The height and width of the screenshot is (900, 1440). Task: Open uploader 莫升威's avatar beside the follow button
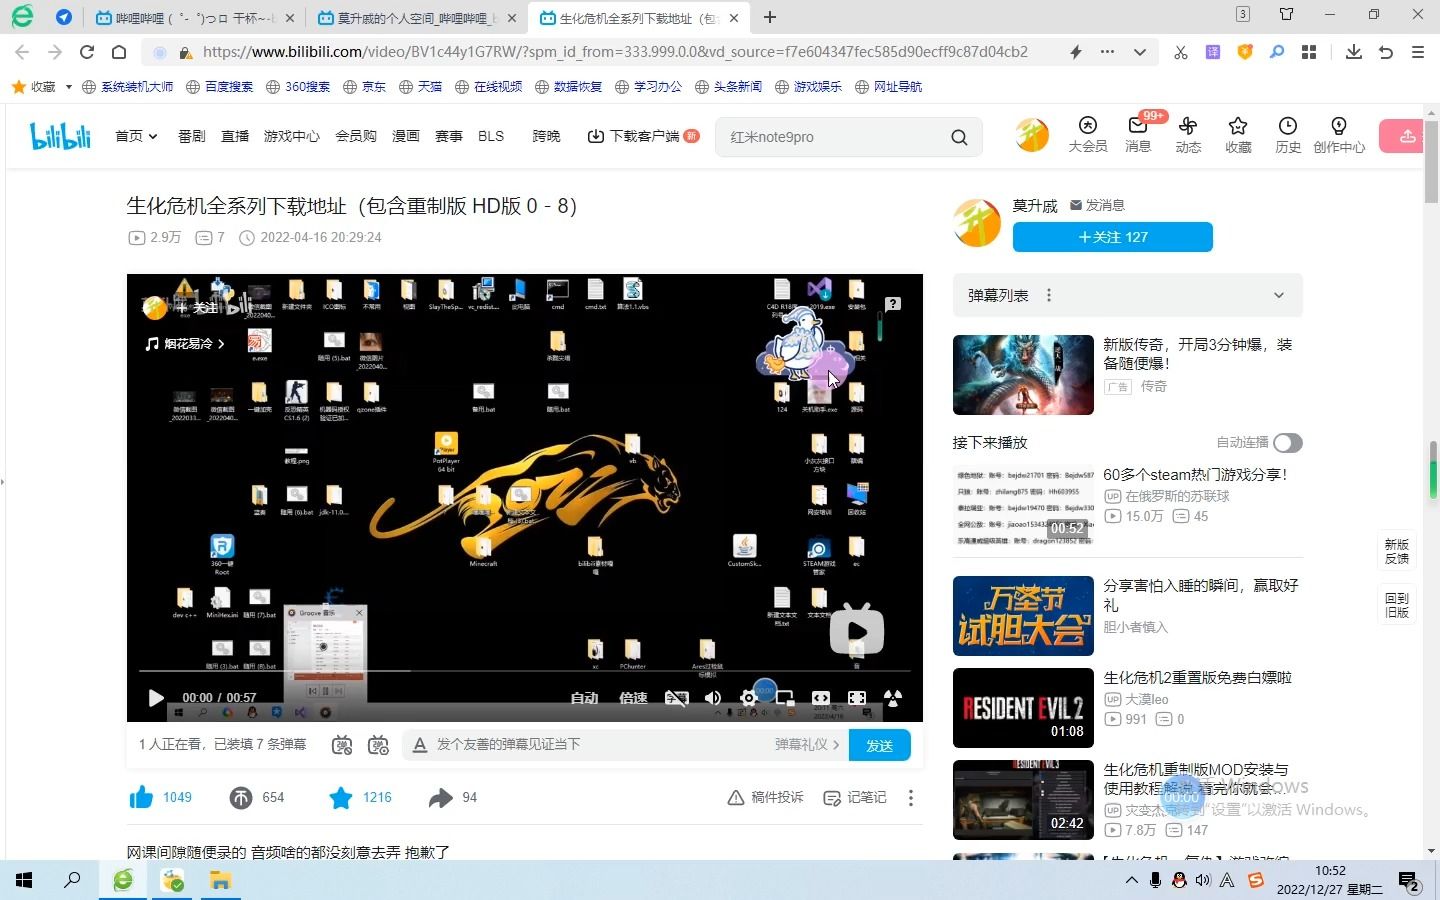[x=977, y=221]
